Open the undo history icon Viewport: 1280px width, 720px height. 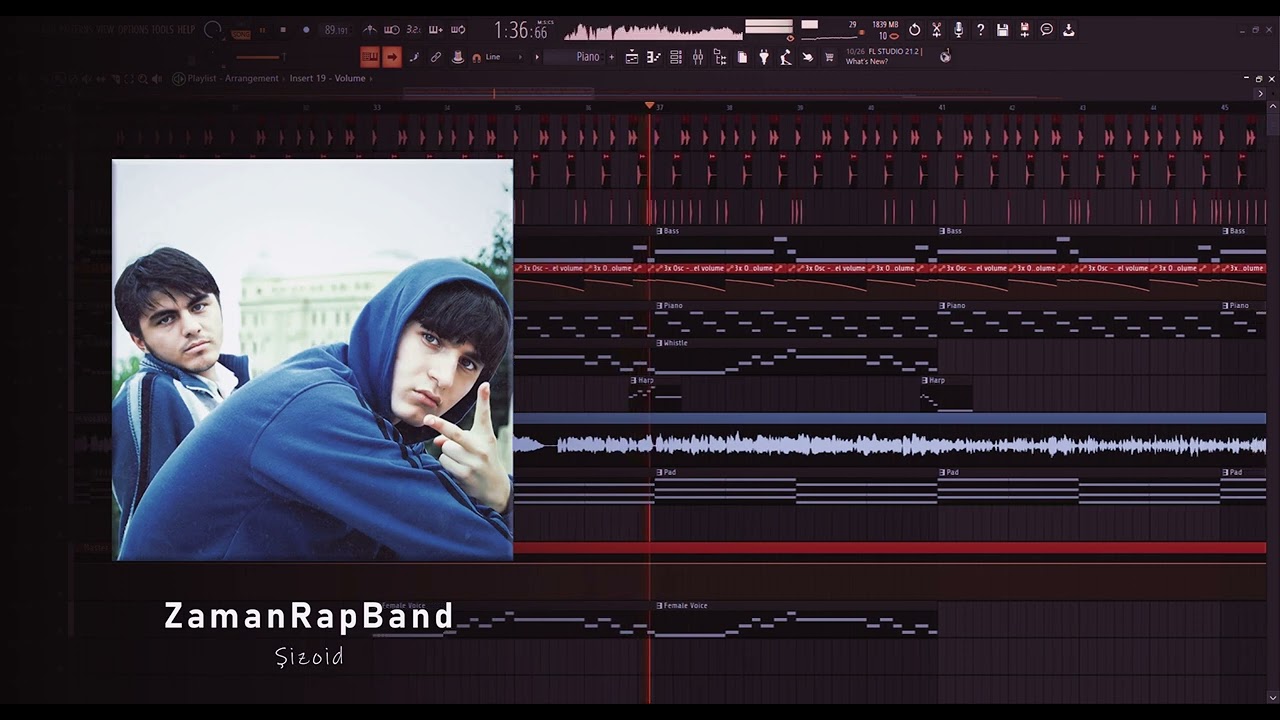coord(914,30)
